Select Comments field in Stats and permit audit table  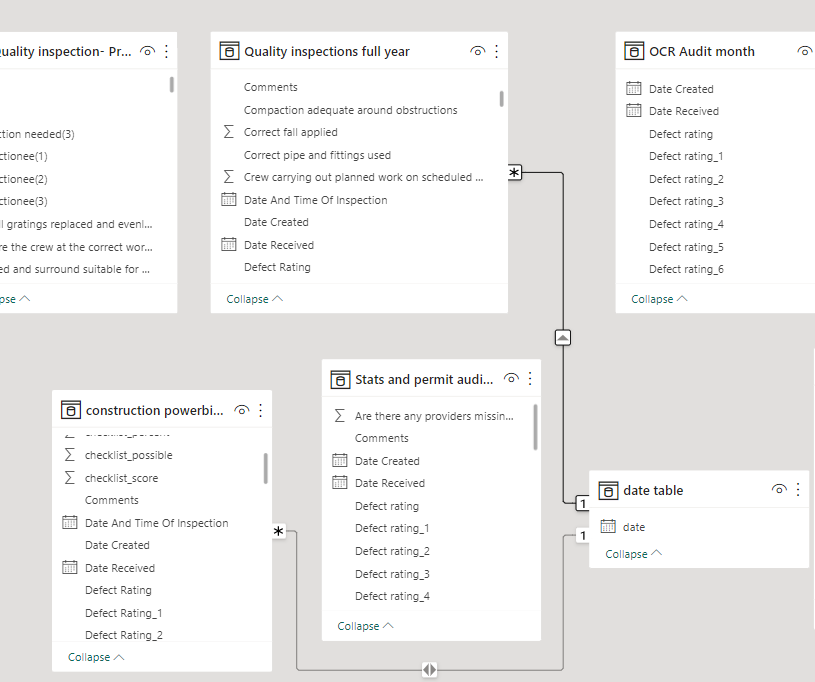[x=382, y=438]
